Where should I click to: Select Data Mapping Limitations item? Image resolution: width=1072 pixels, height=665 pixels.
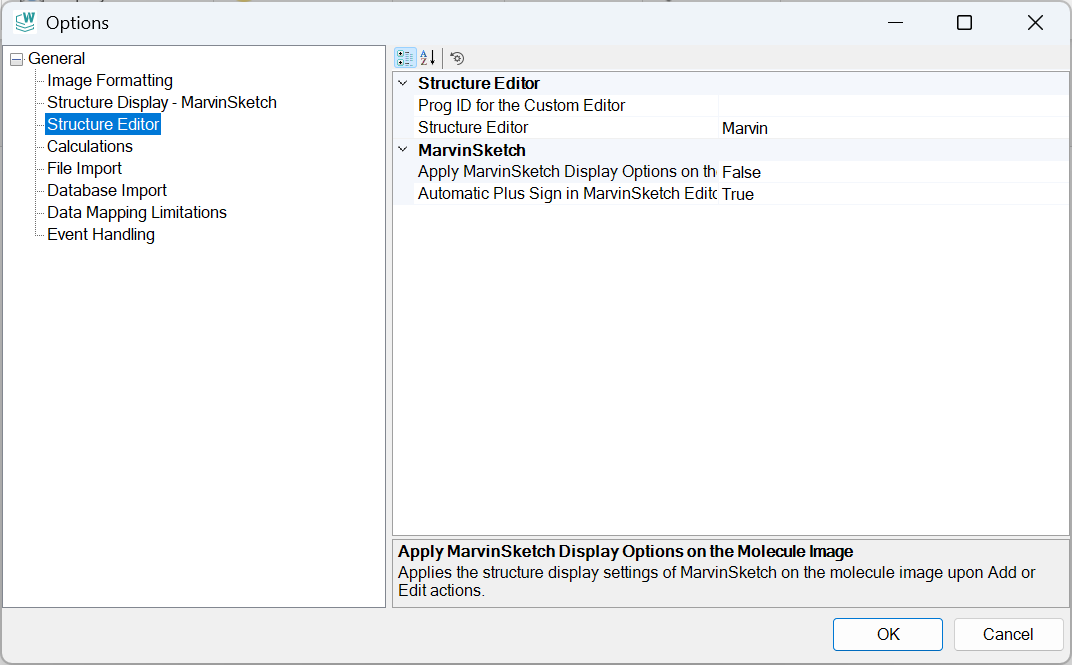click(x=137, y=213)
